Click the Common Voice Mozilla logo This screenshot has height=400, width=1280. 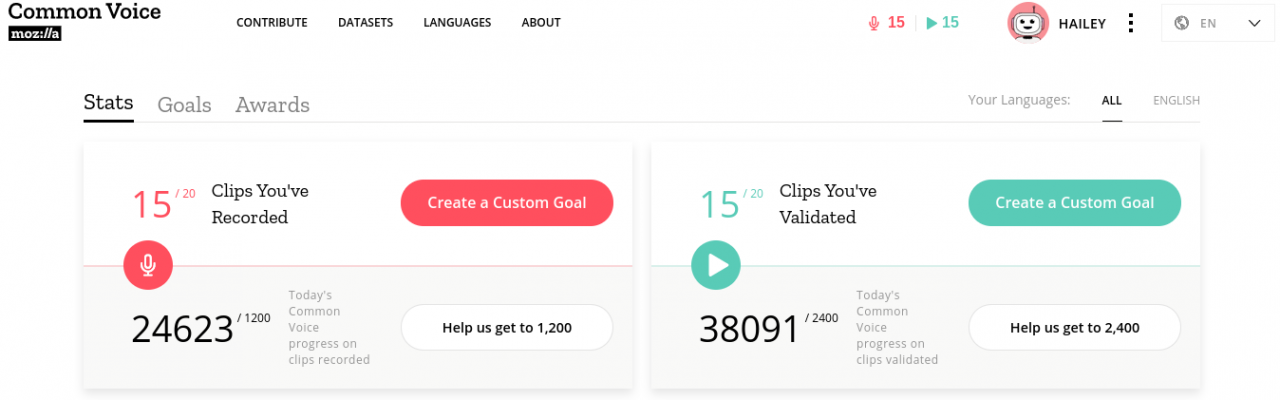tap(84, 21)
